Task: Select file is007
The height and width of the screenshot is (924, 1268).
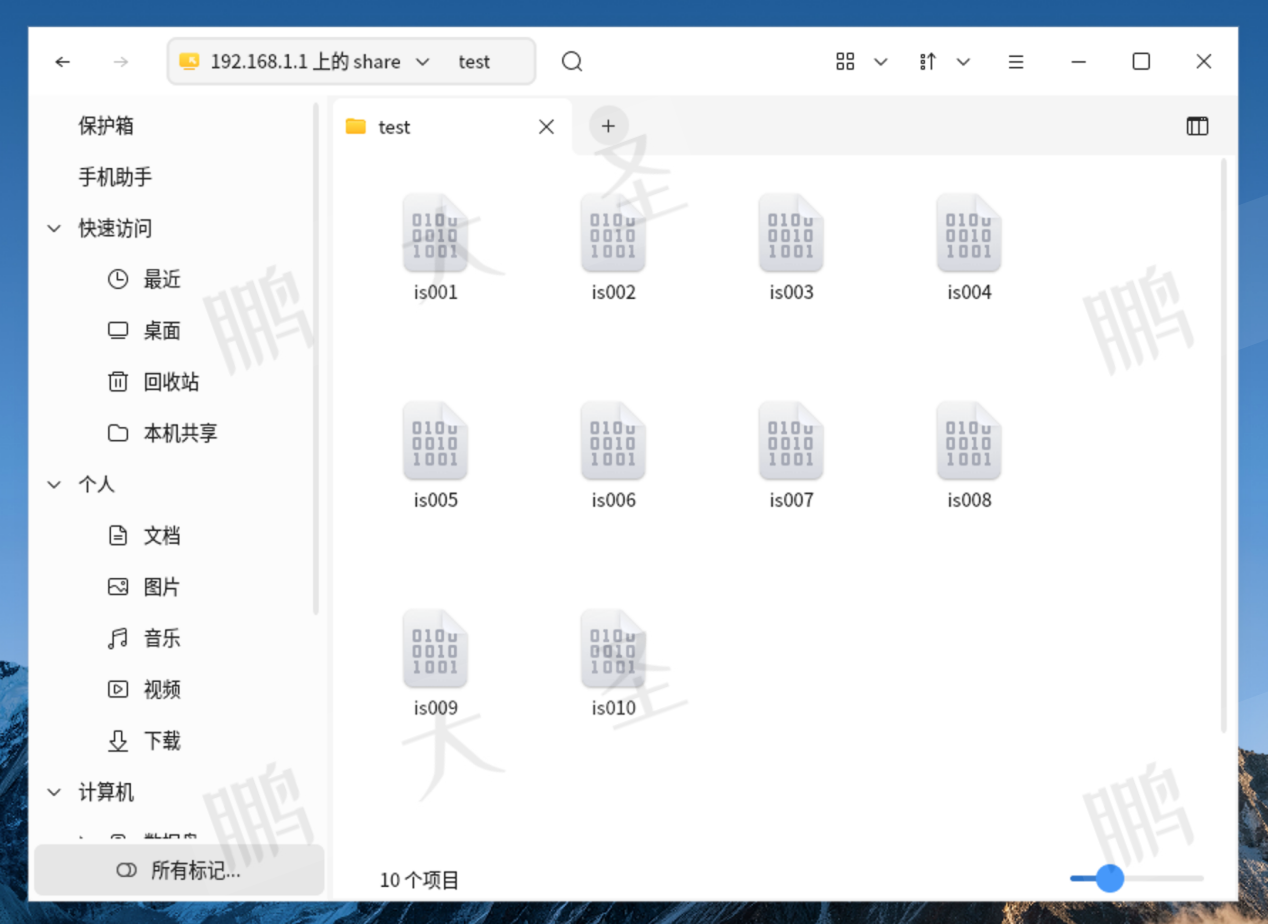Action: pyautogui.click(x=791, y=454)
